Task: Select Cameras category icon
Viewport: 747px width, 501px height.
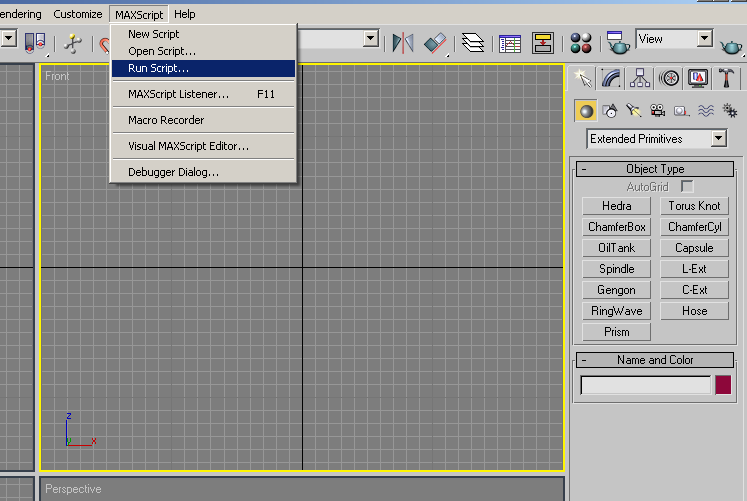Action: click(658, 111)
